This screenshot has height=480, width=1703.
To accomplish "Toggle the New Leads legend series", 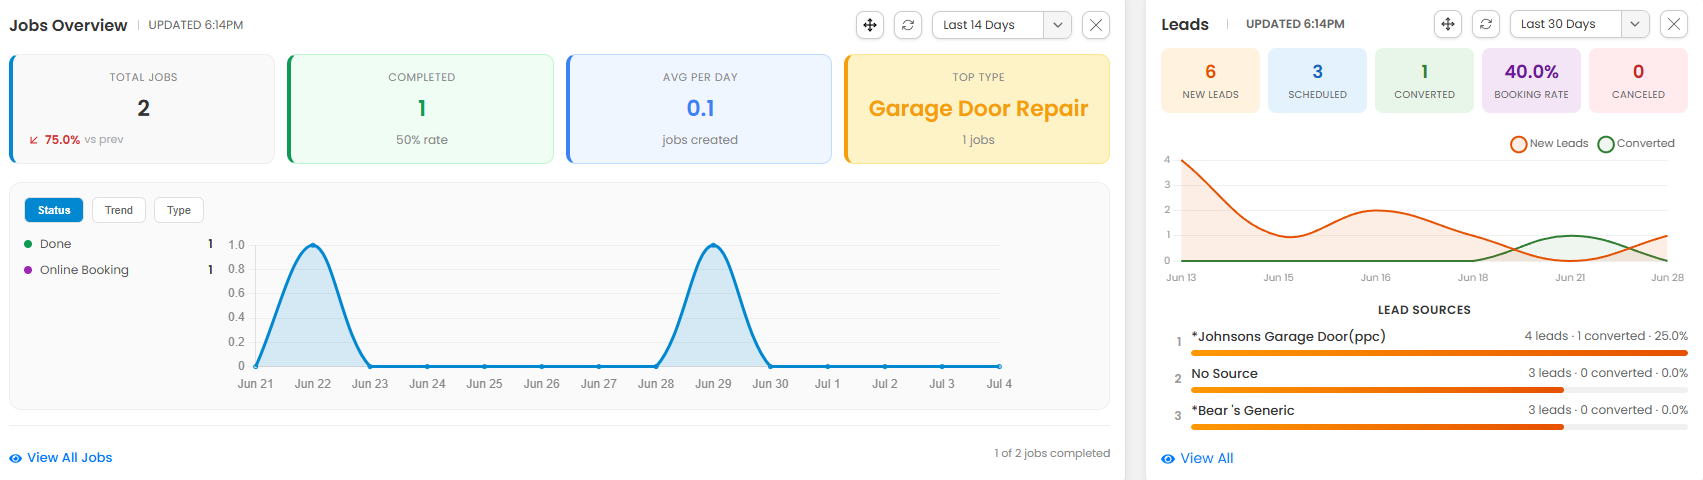I will click(x=1549, y=144).
